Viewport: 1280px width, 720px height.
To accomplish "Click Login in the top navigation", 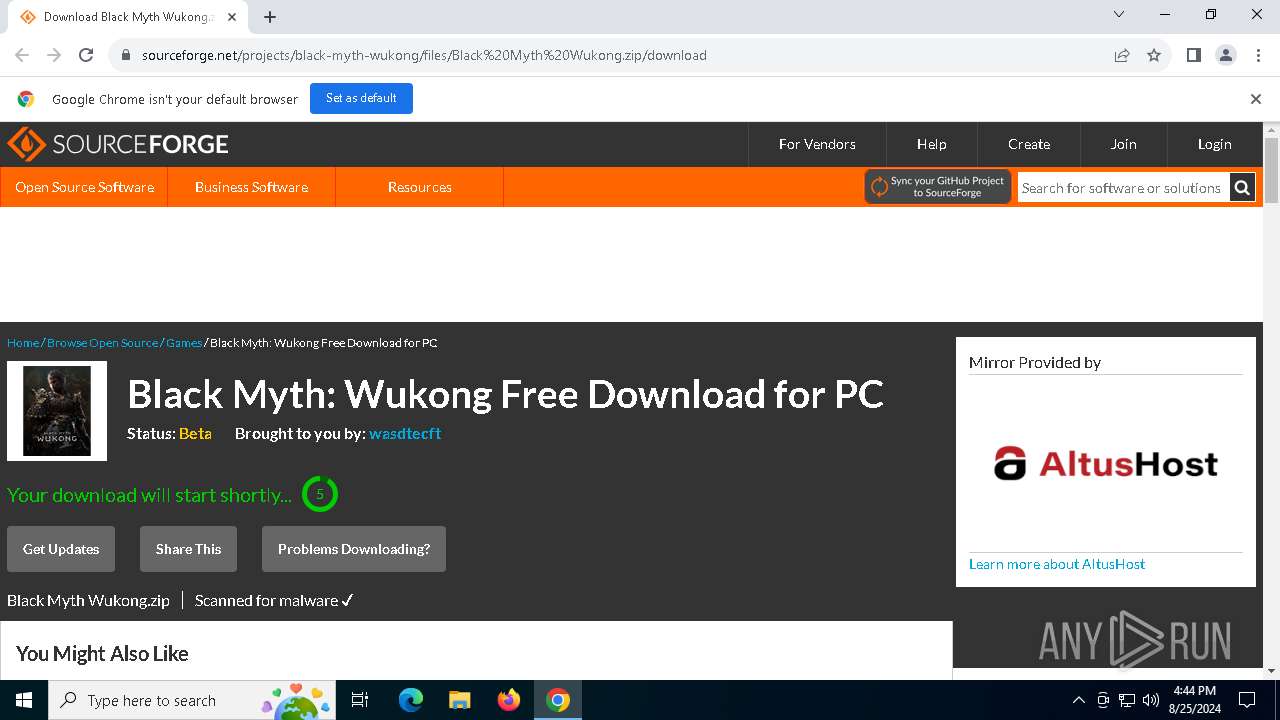I will tap(1214, 144).
